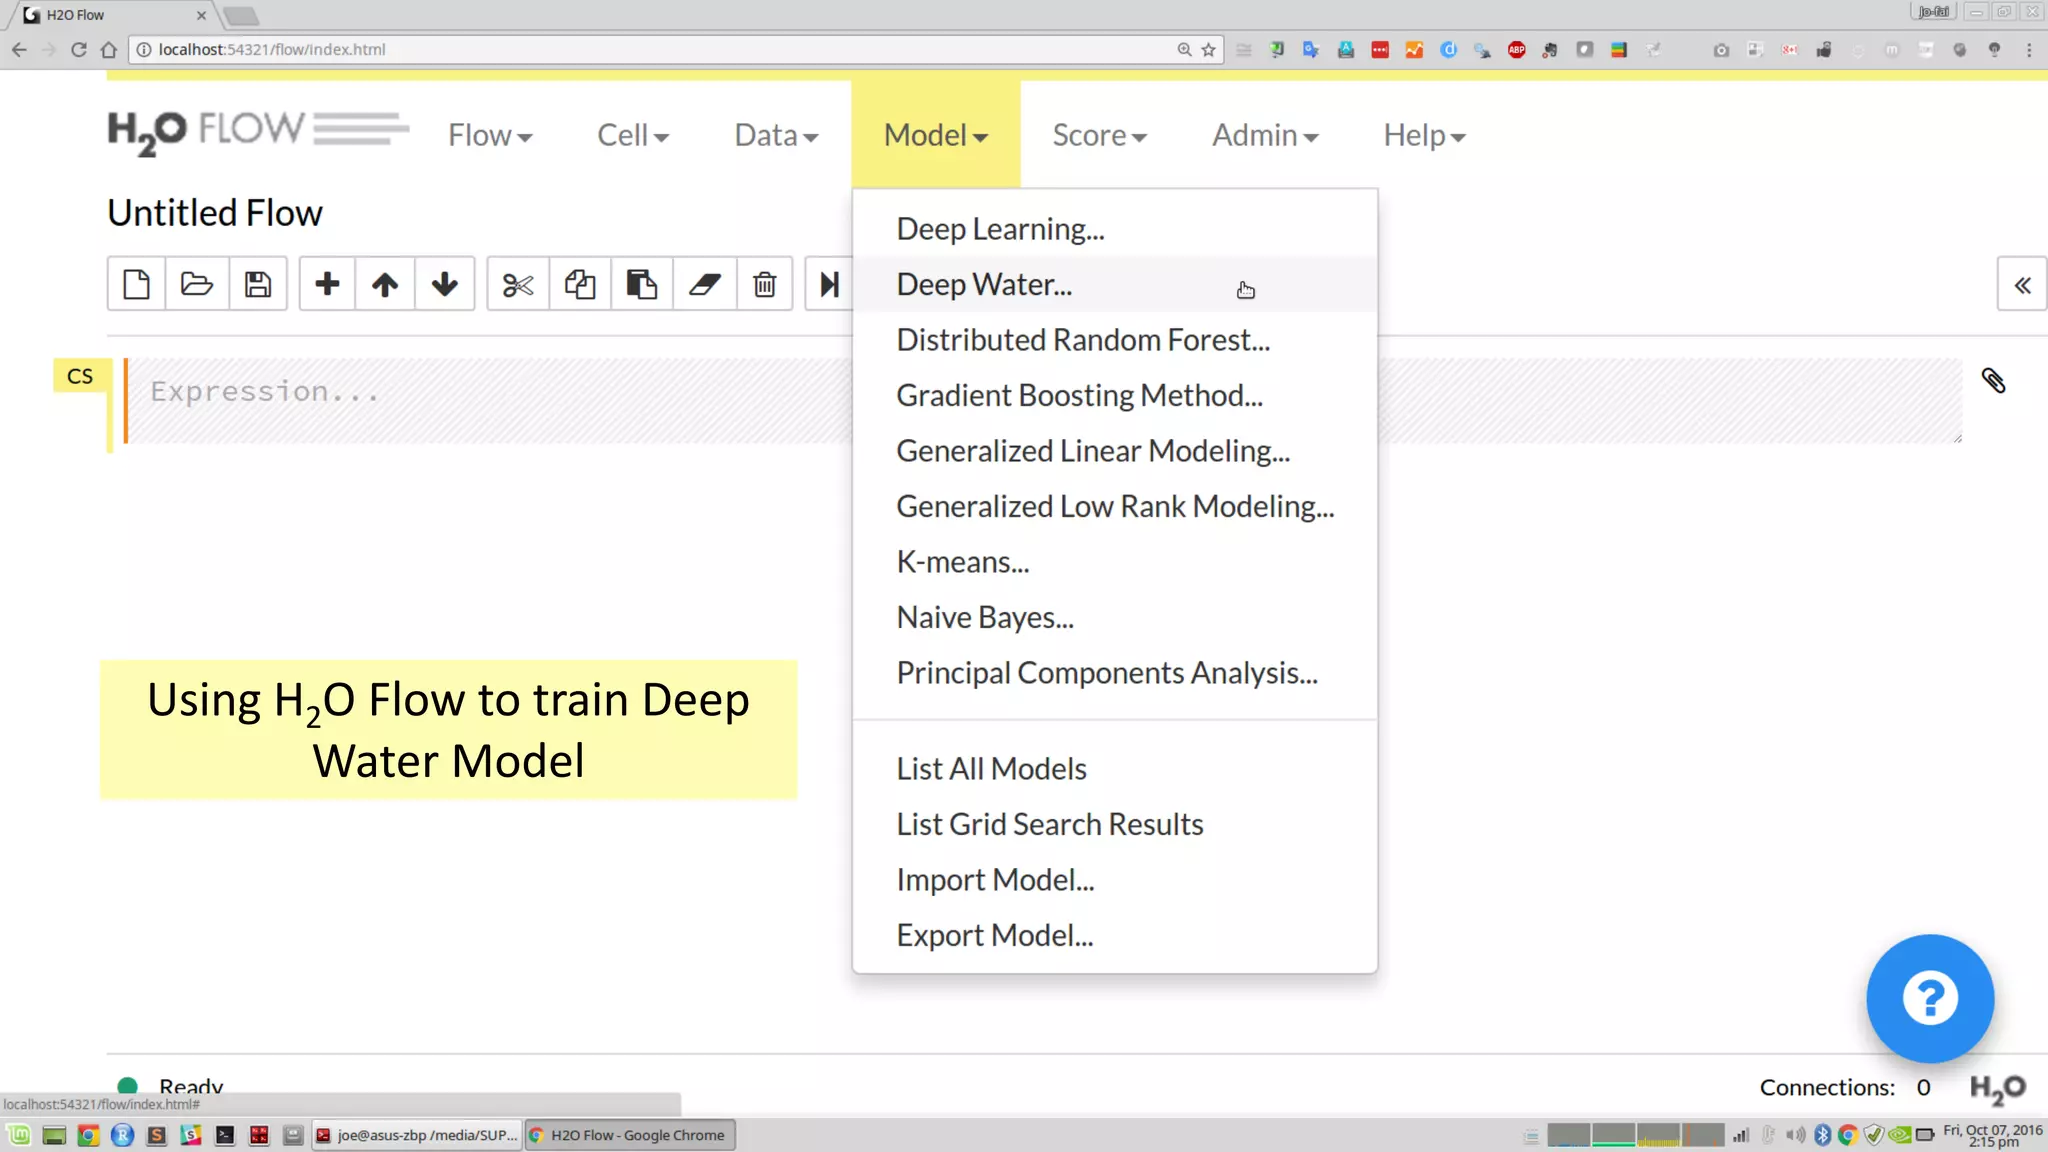Cut the cell using scissors icon
The width and height of the screenshot is (2048, 1152).
click(x=518, y=285)
